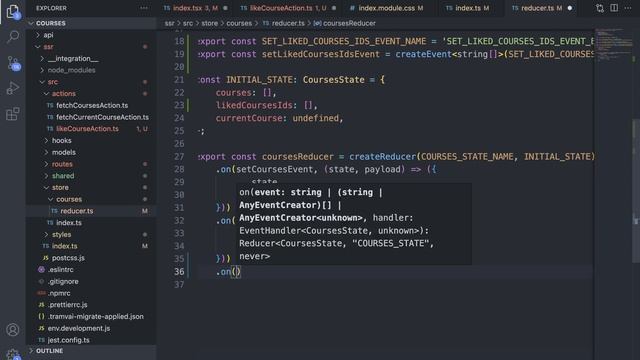Click 'likedCoursesIds' on line 23
The width and height of the screenshot is (640, 360).
(254, 105)
